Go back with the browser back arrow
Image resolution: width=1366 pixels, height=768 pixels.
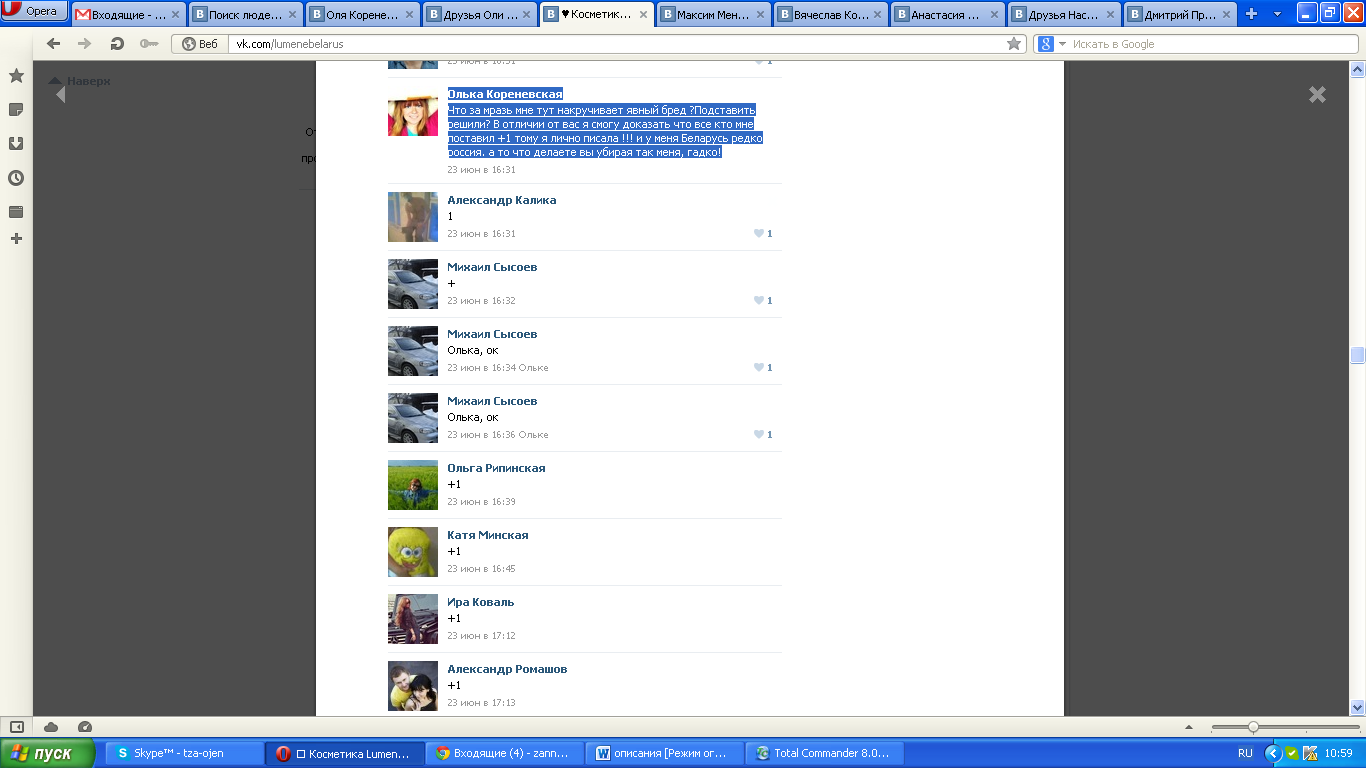(x=53, y=44)
